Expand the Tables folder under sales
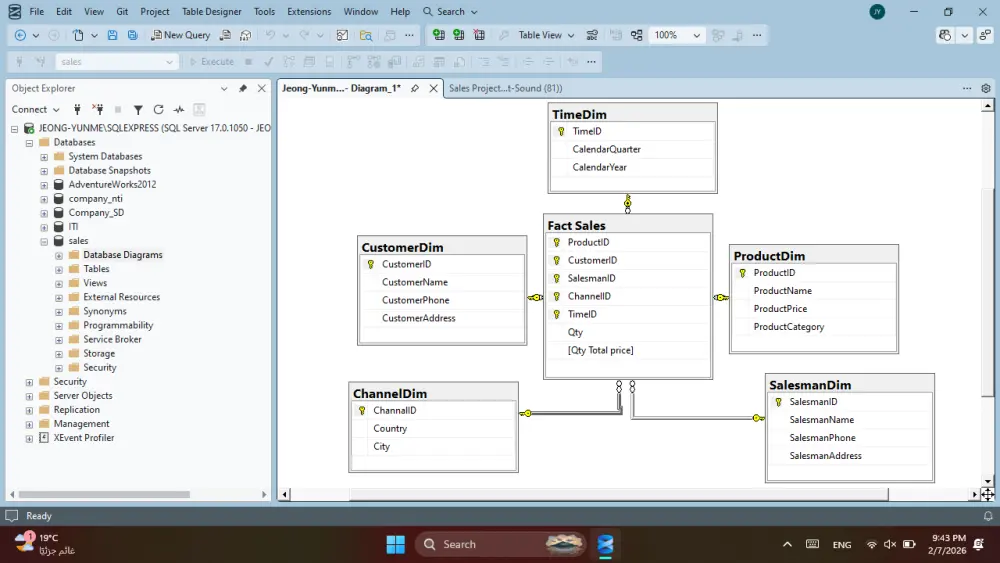 coord(59,269)
